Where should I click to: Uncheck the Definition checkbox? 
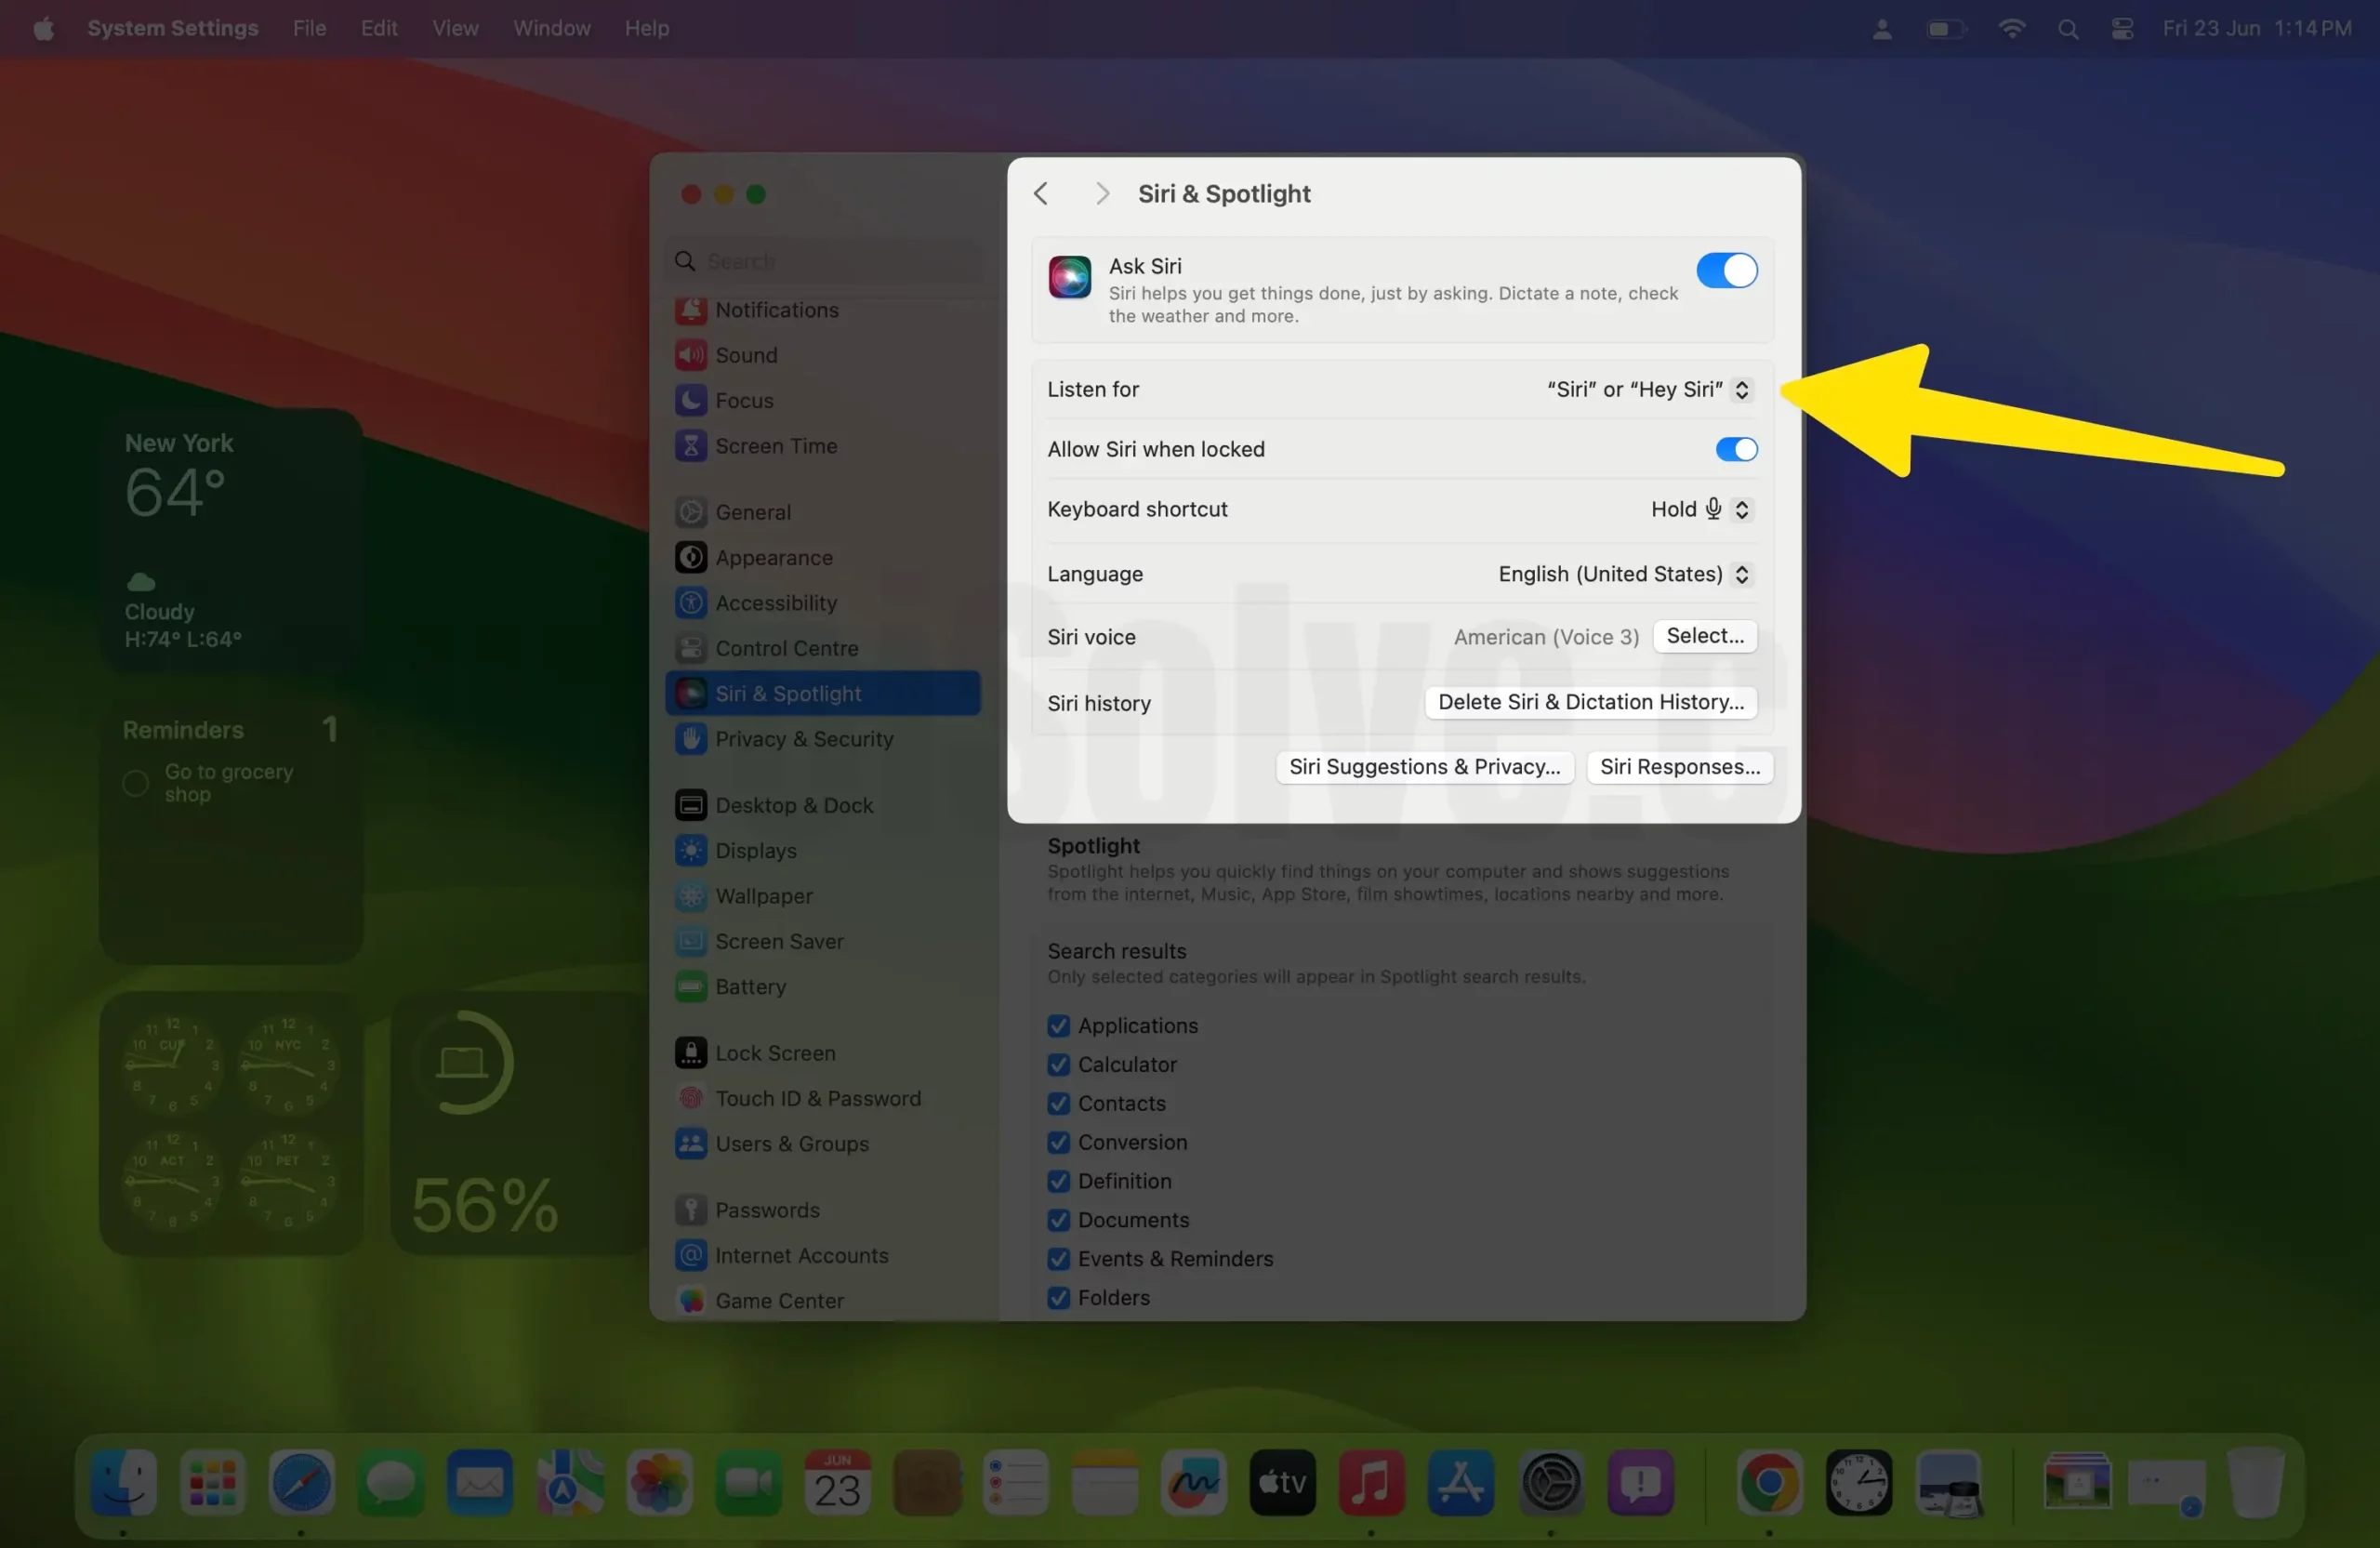click(1058, 1181)
